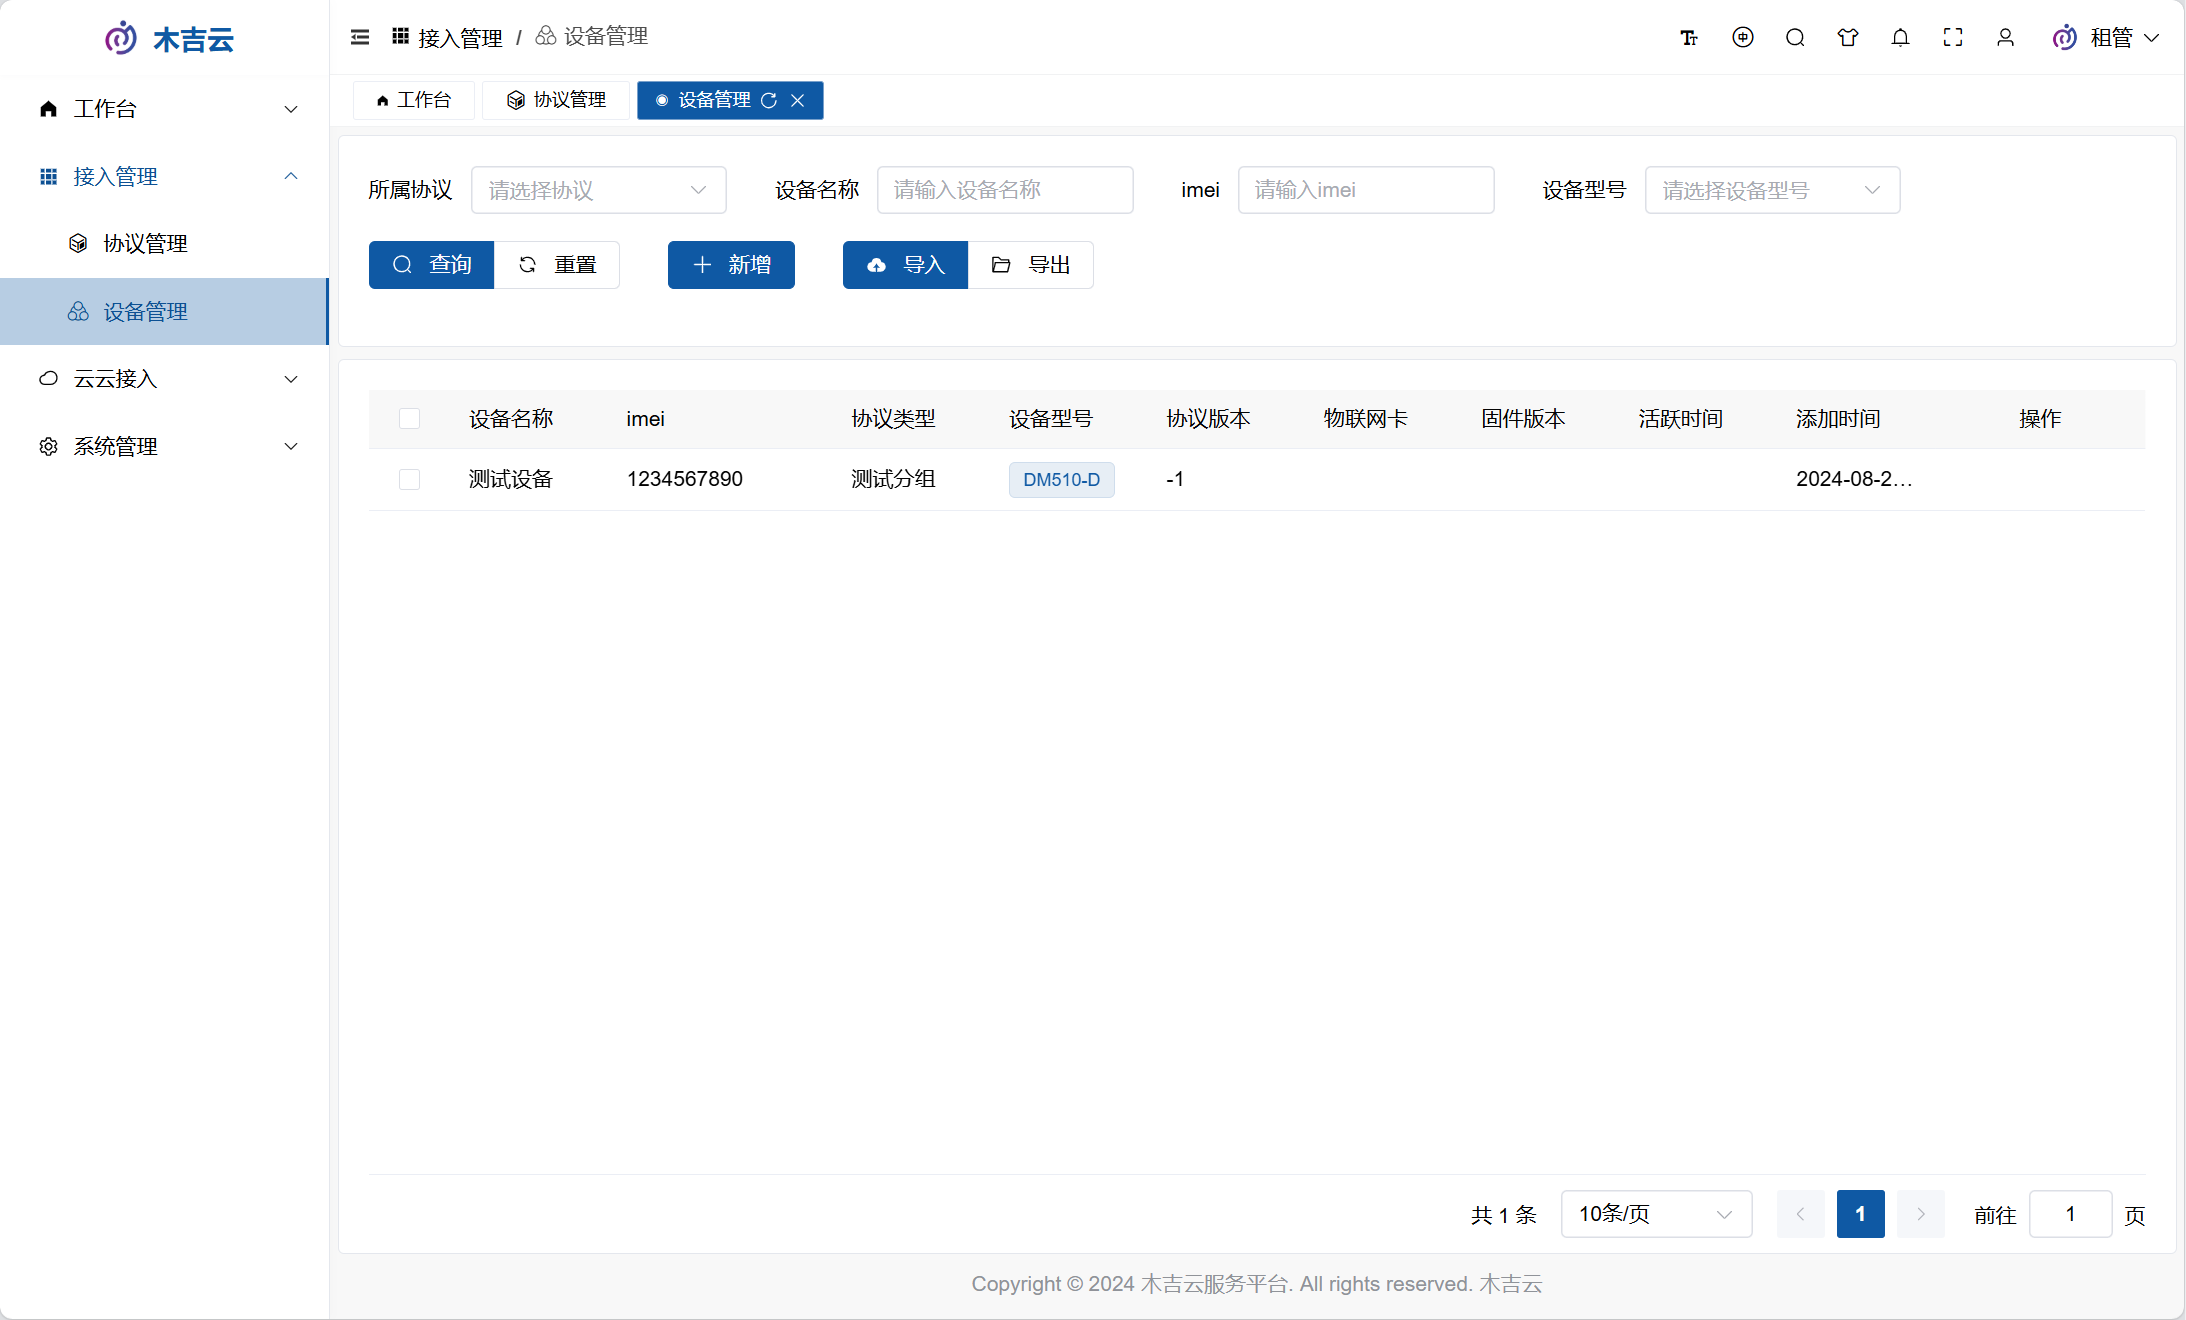Click the 活跃时间 column header
Viewport: 2186px width, 1320px height.
pyautogui.click(x=1681, y=419)
